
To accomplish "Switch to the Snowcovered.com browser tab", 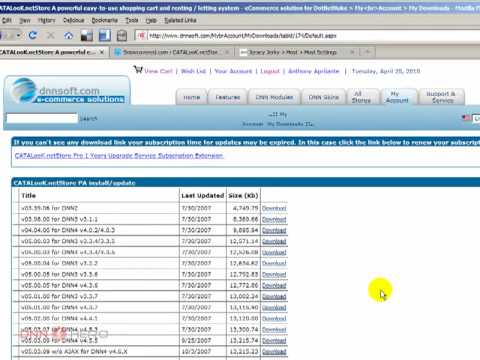I will (170, 52).
